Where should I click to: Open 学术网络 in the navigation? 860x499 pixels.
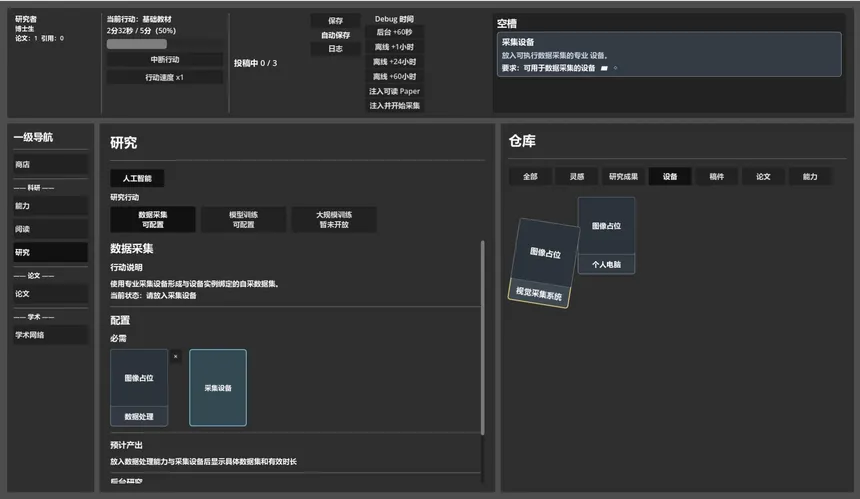pos(50,335)
